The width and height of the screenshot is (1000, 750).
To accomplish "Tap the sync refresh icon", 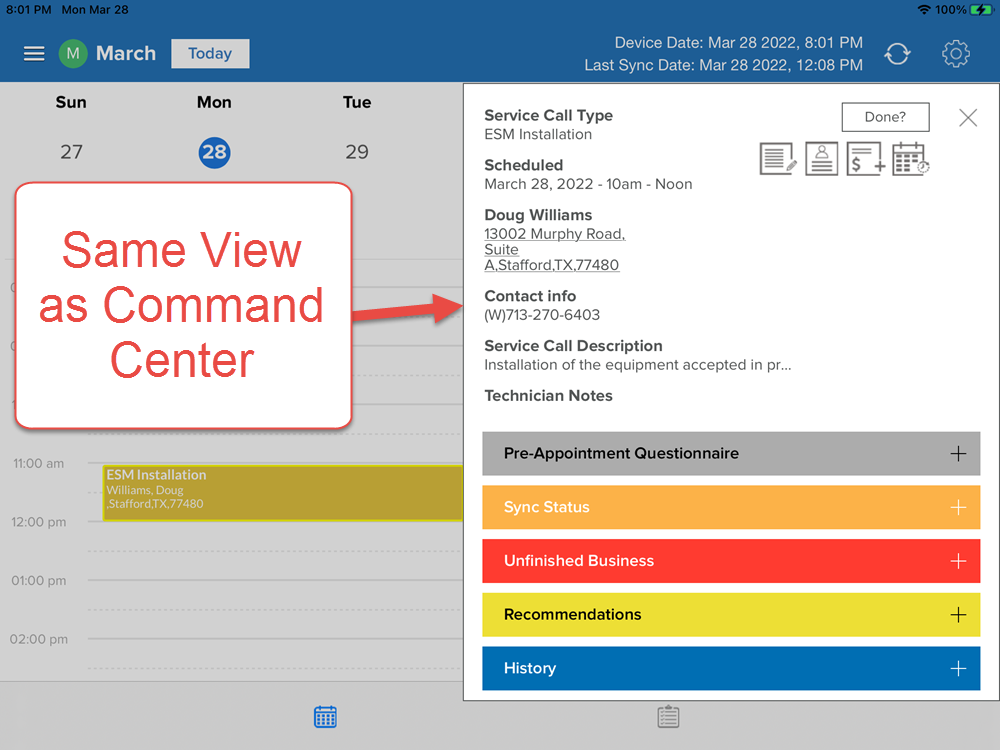I will coord(897,54).
